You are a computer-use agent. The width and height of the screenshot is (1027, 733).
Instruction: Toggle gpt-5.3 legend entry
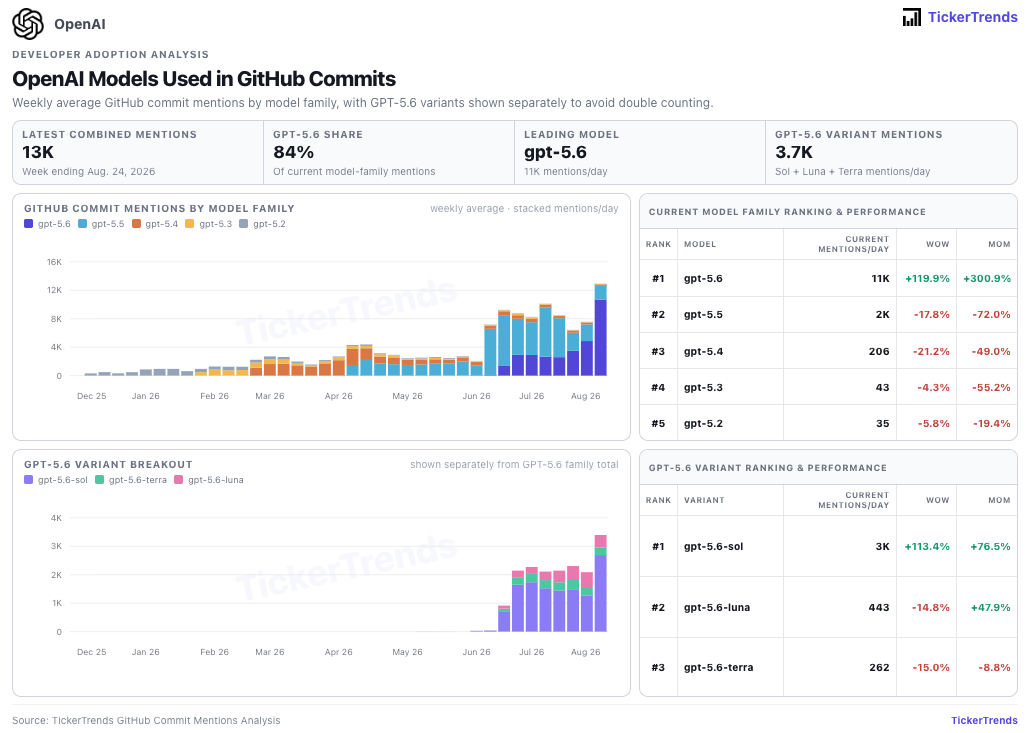tap(208, 224)
